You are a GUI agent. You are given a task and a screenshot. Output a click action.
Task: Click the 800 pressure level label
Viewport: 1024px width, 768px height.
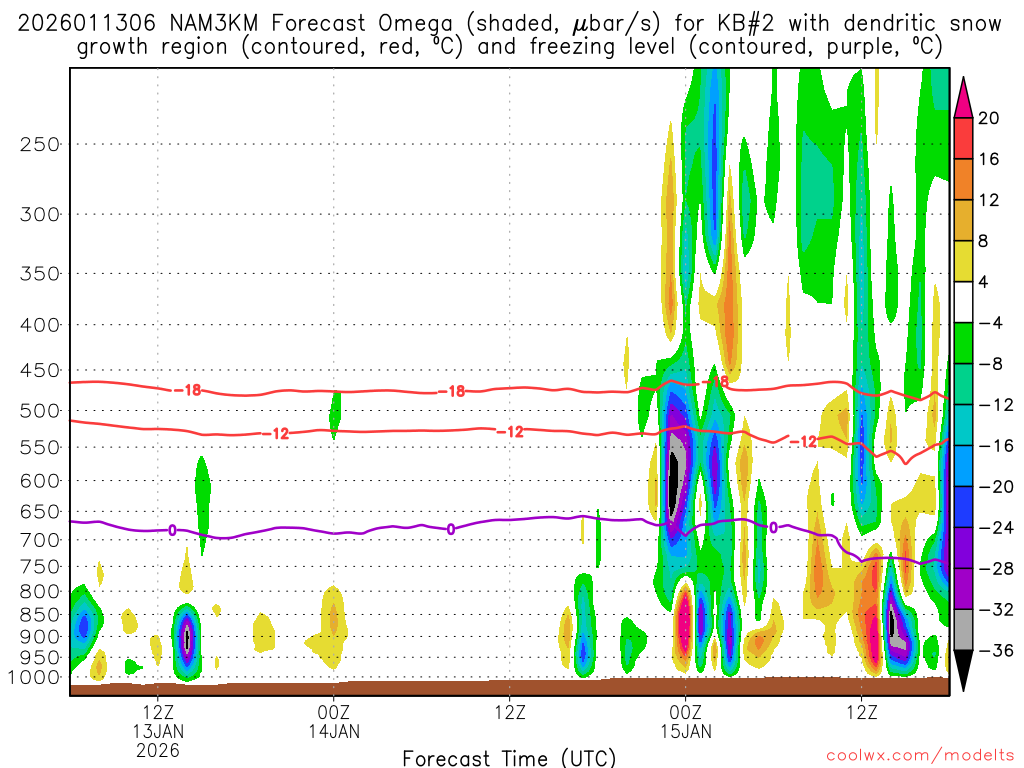pos(40,592)
